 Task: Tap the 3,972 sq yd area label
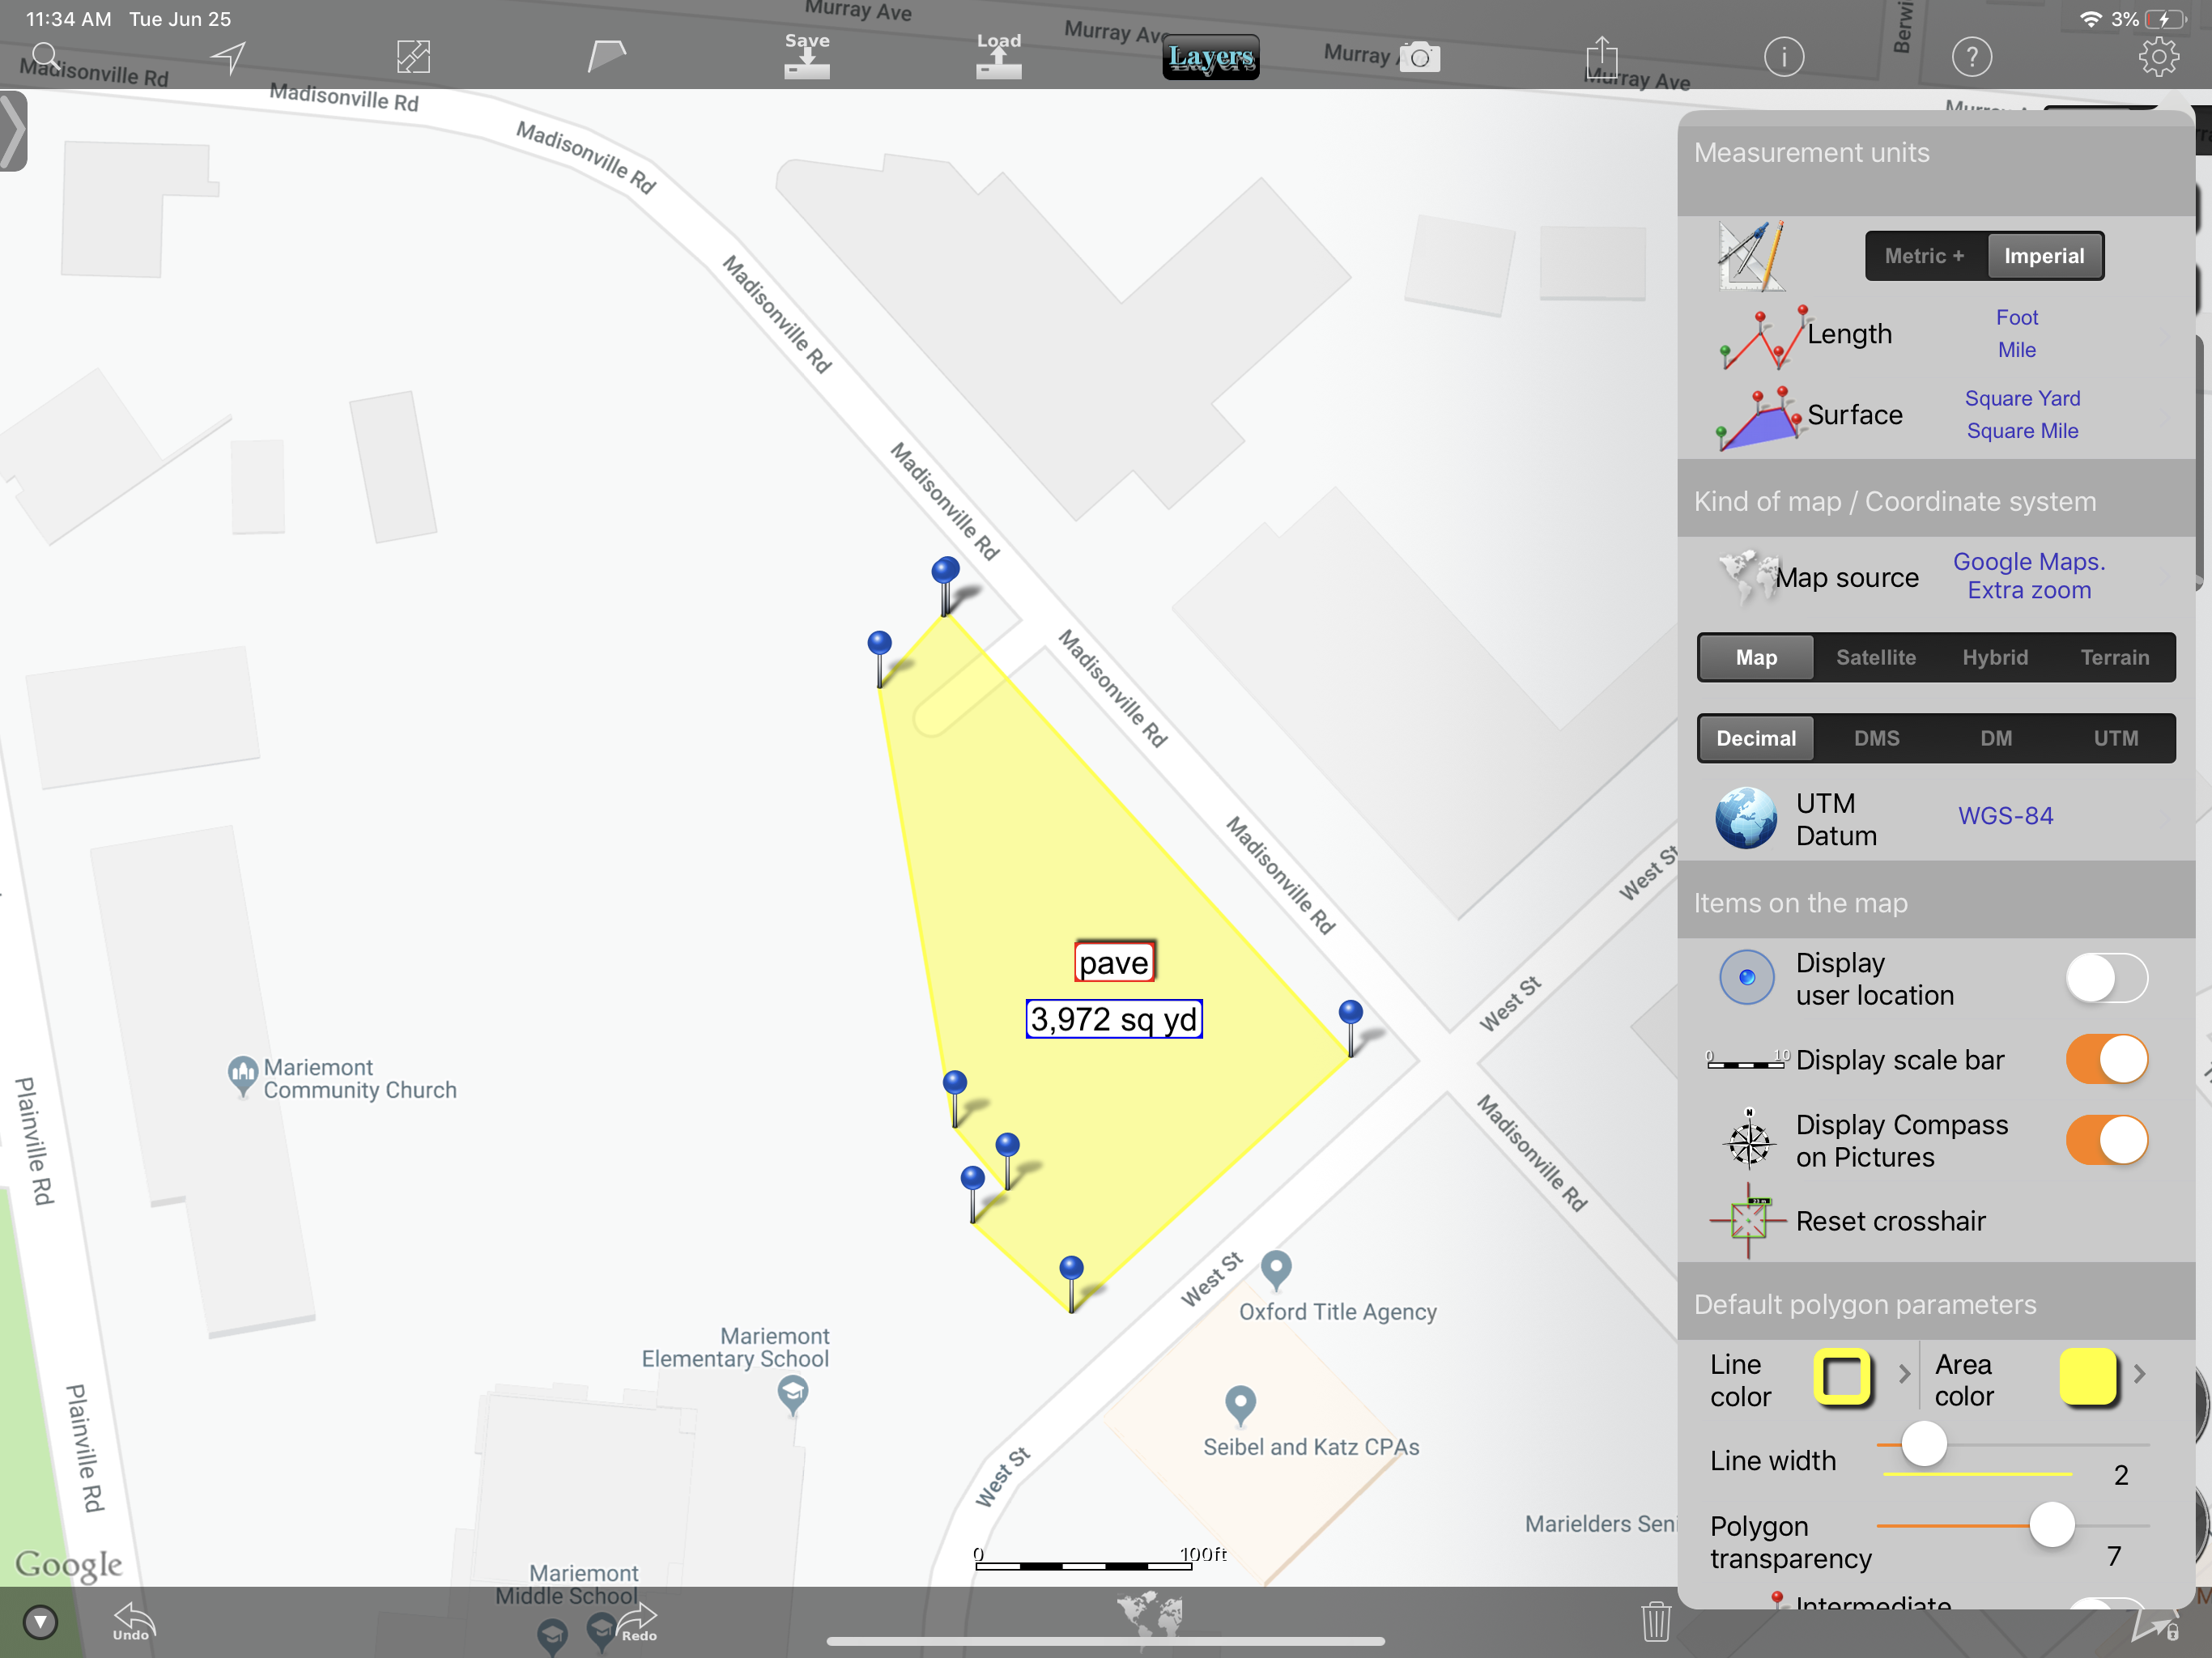click(x=1114, y=1019)
